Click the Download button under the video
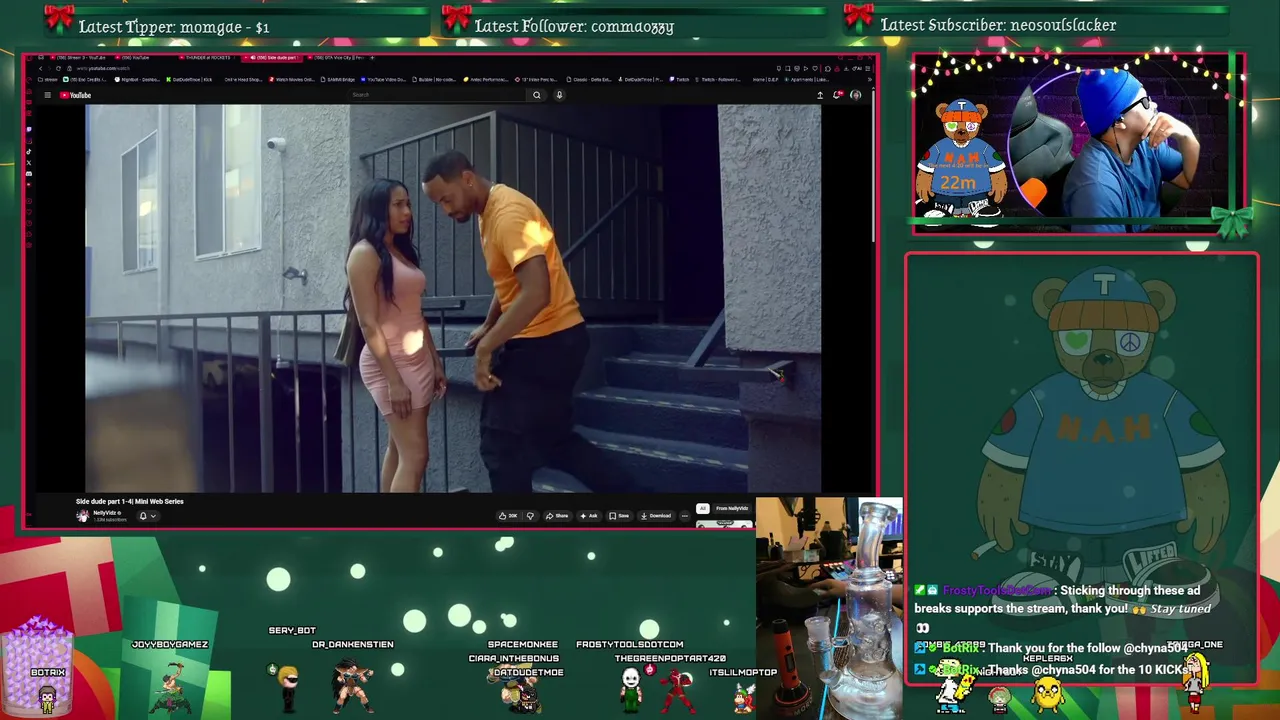 coord(656,516)
